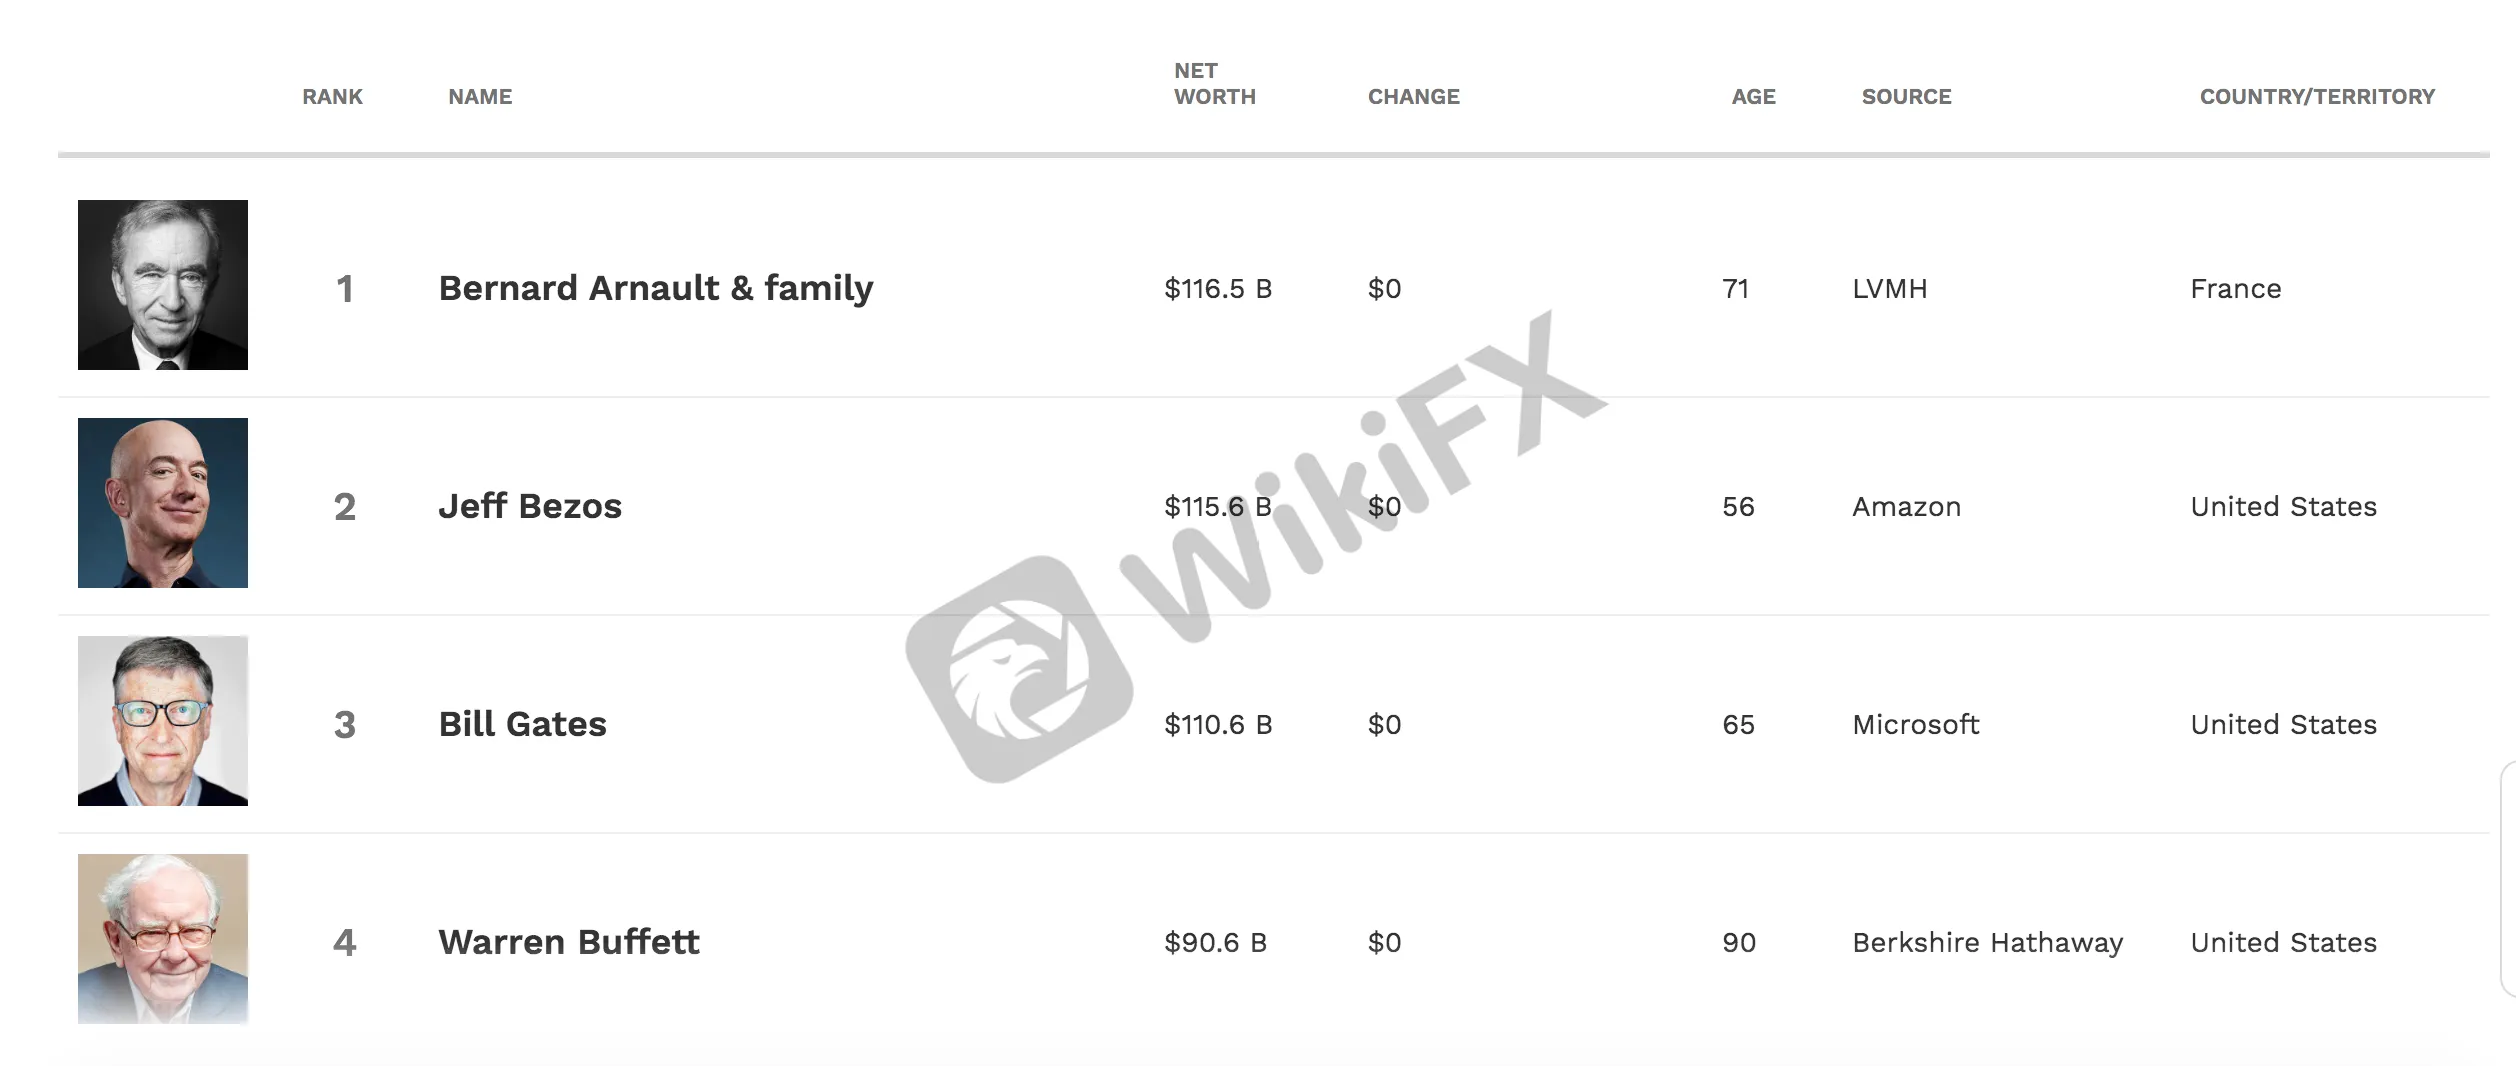This screenshot has height=1066, width=2516.
Task: Sort by AGE column header
Action: 1753,97
